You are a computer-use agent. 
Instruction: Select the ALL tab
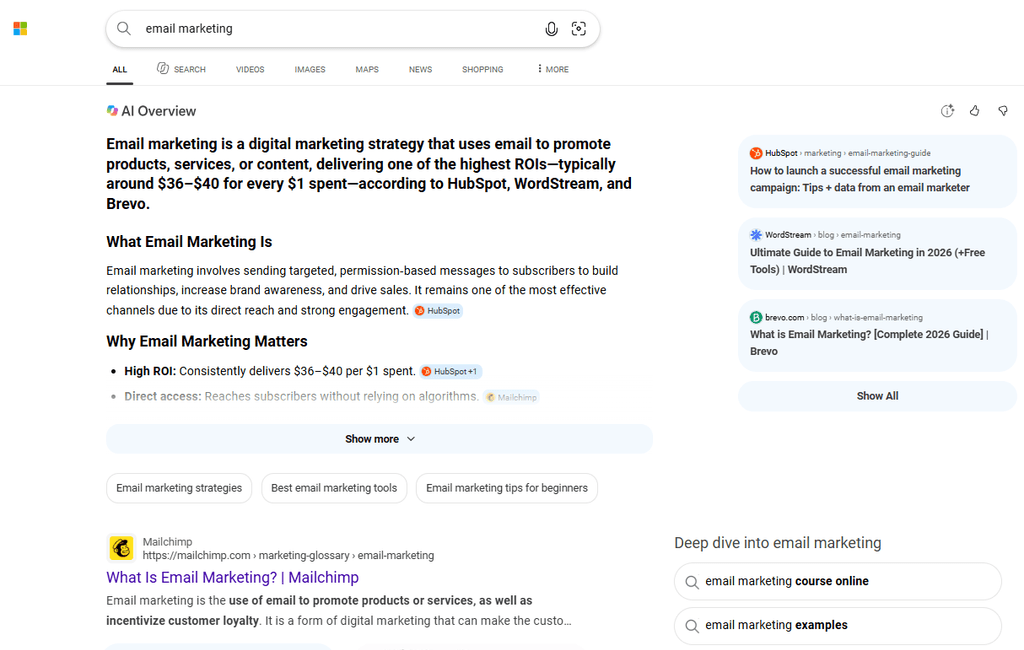[120, 69]
